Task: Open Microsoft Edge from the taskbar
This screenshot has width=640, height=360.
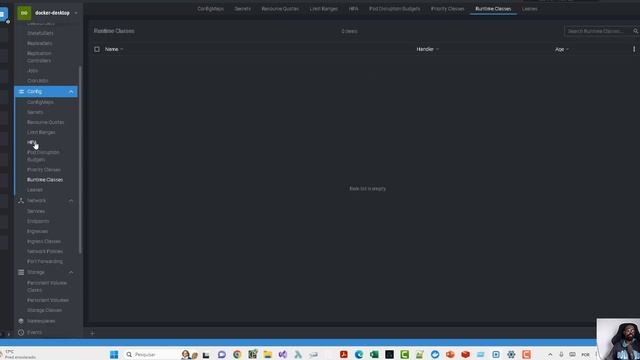Action: [x=359, y=354]
